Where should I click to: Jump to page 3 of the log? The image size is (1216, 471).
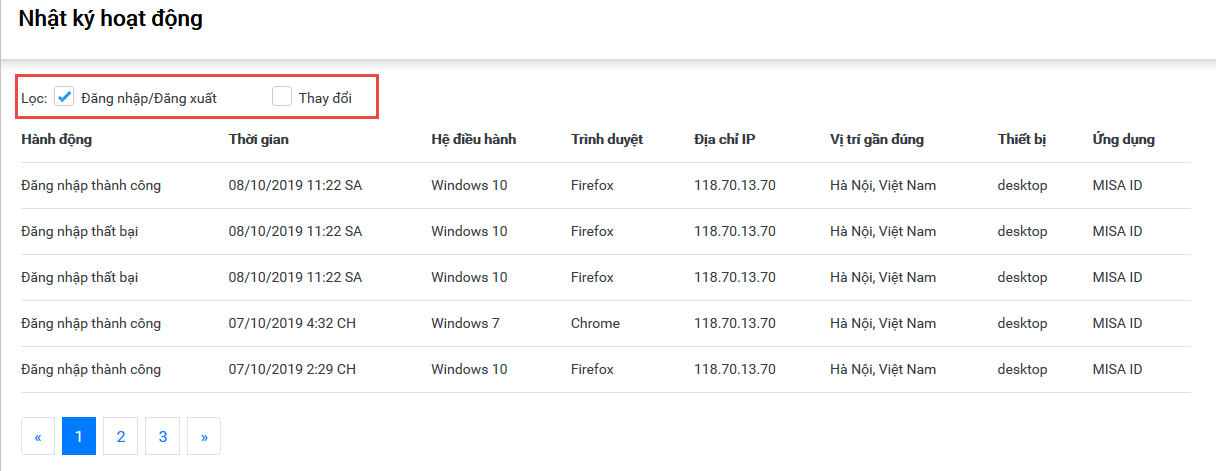coord(162,436)
